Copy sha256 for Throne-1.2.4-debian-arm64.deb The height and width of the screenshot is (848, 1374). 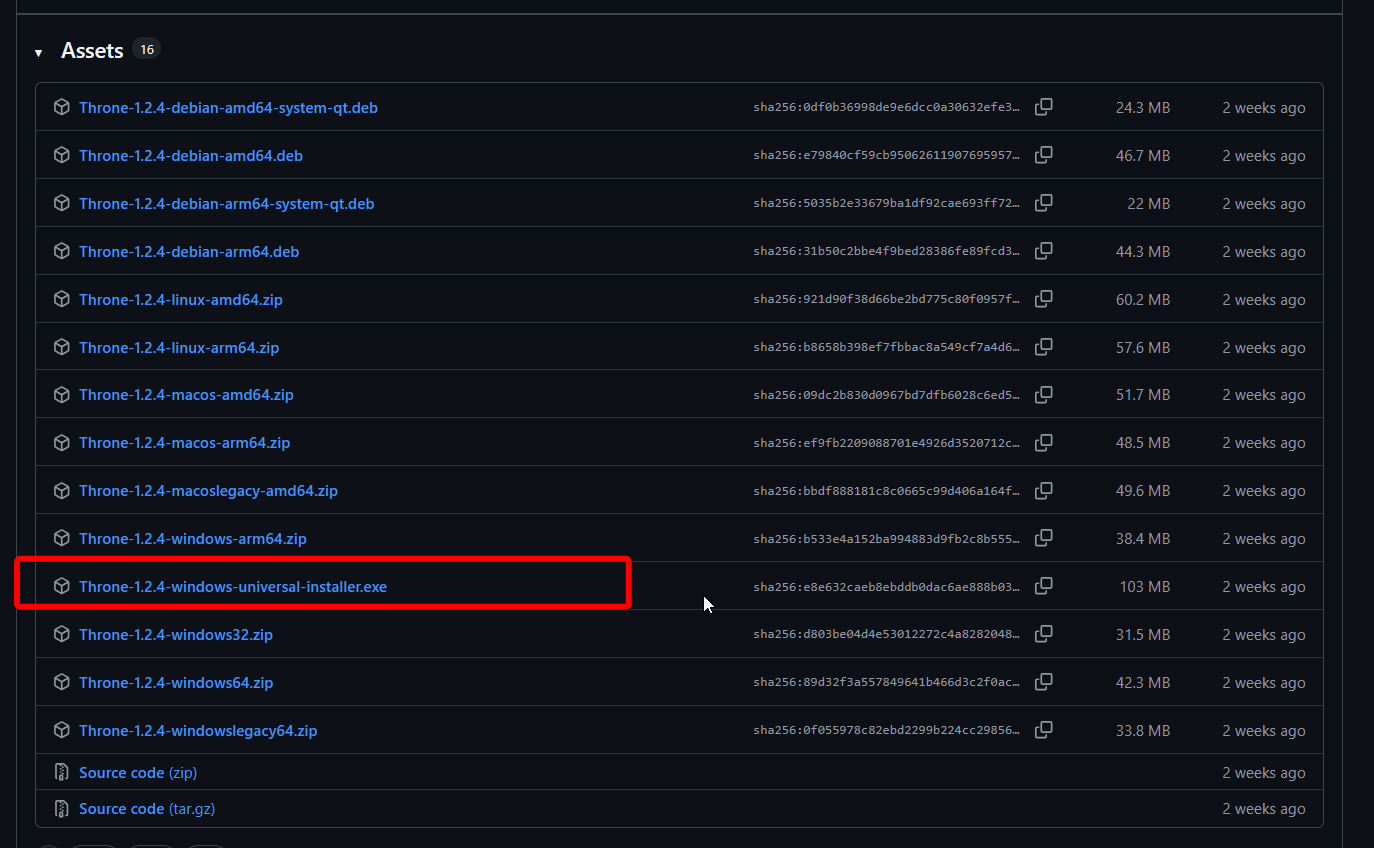pos(1043,251)
